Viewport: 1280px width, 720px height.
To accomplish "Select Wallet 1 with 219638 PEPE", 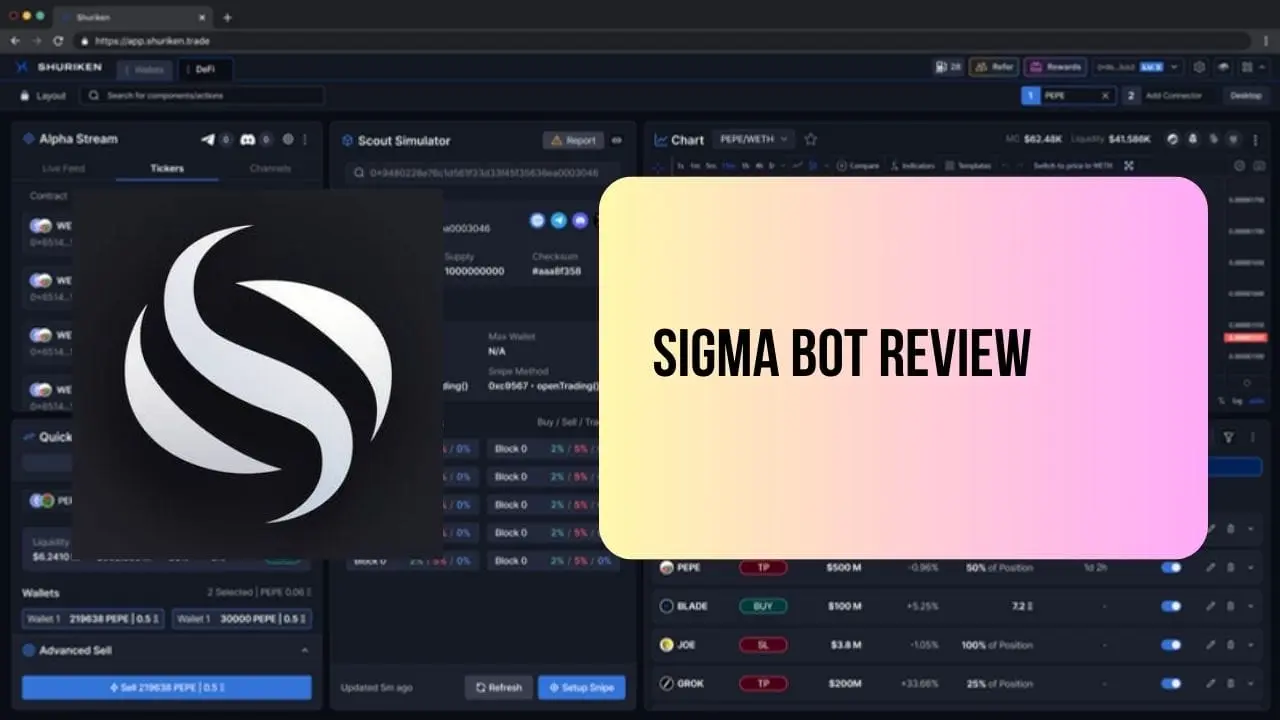I will [93, 619].
